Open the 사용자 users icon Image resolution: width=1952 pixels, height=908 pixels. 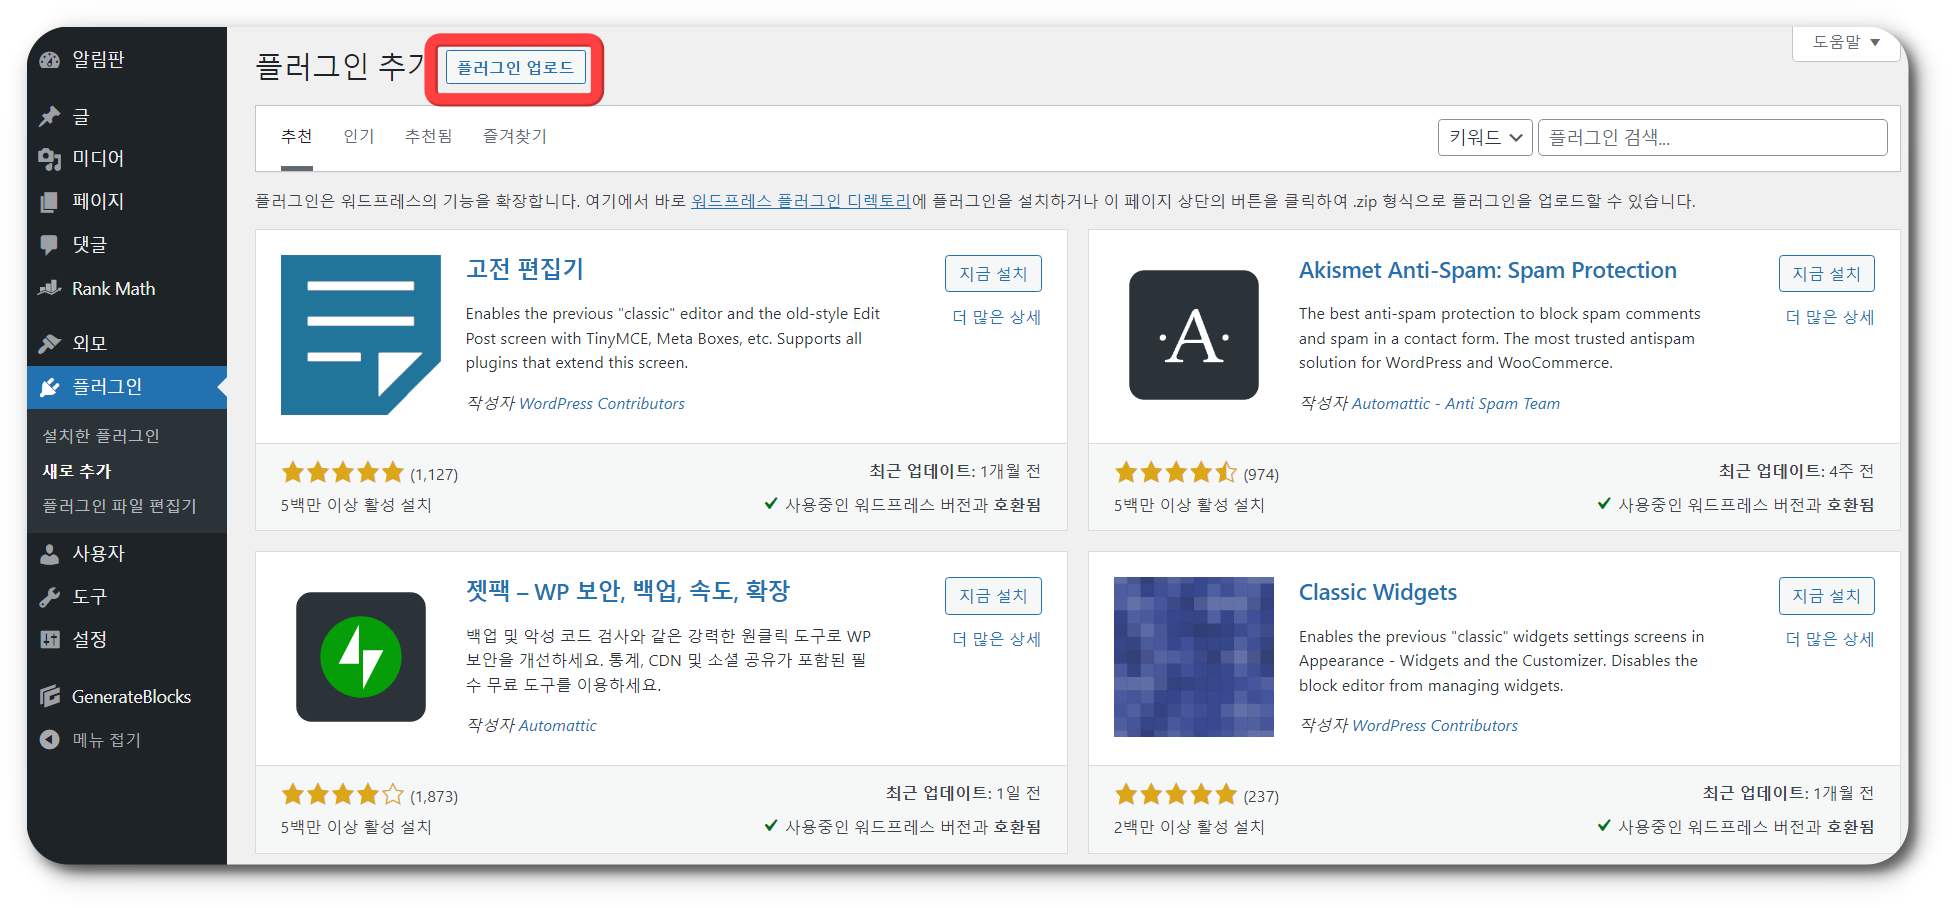50,554
